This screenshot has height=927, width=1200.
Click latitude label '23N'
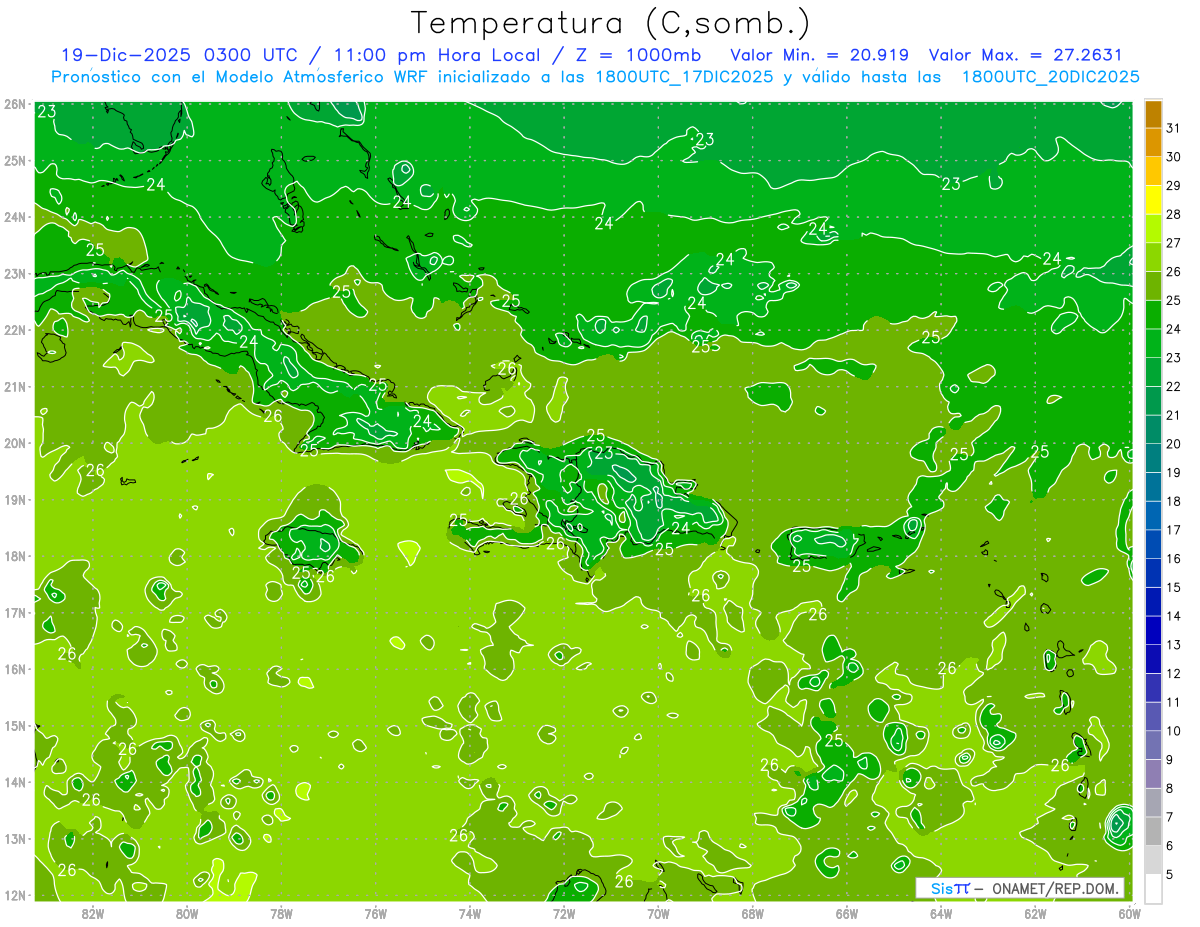coord(14,273)
